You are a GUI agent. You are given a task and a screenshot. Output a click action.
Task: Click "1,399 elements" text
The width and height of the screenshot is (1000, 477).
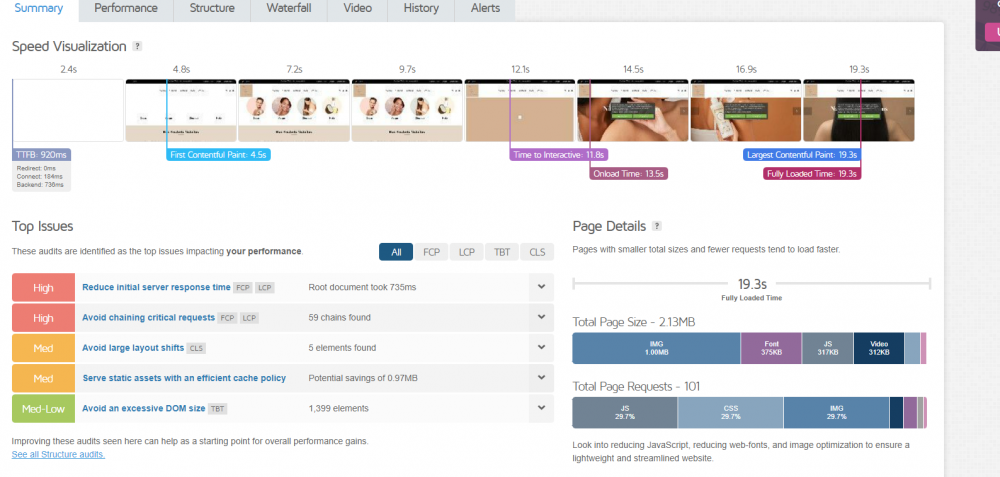338,408
